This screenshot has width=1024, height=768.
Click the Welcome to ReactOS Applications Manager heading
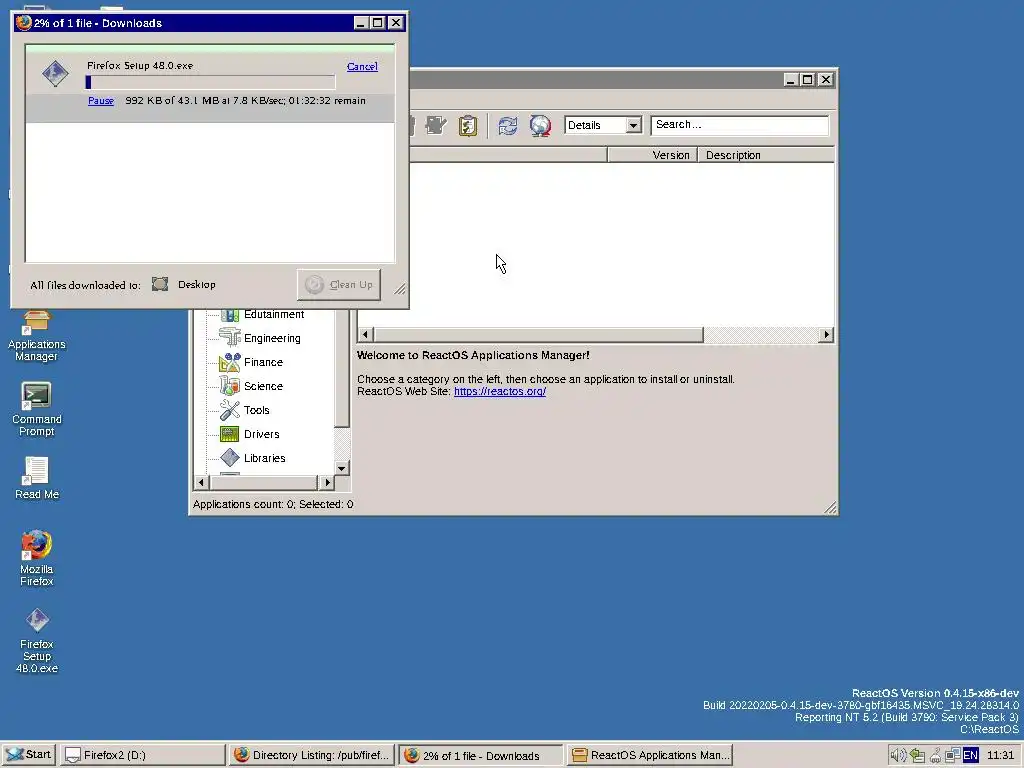pyautogui.click(x=473, y=355)
